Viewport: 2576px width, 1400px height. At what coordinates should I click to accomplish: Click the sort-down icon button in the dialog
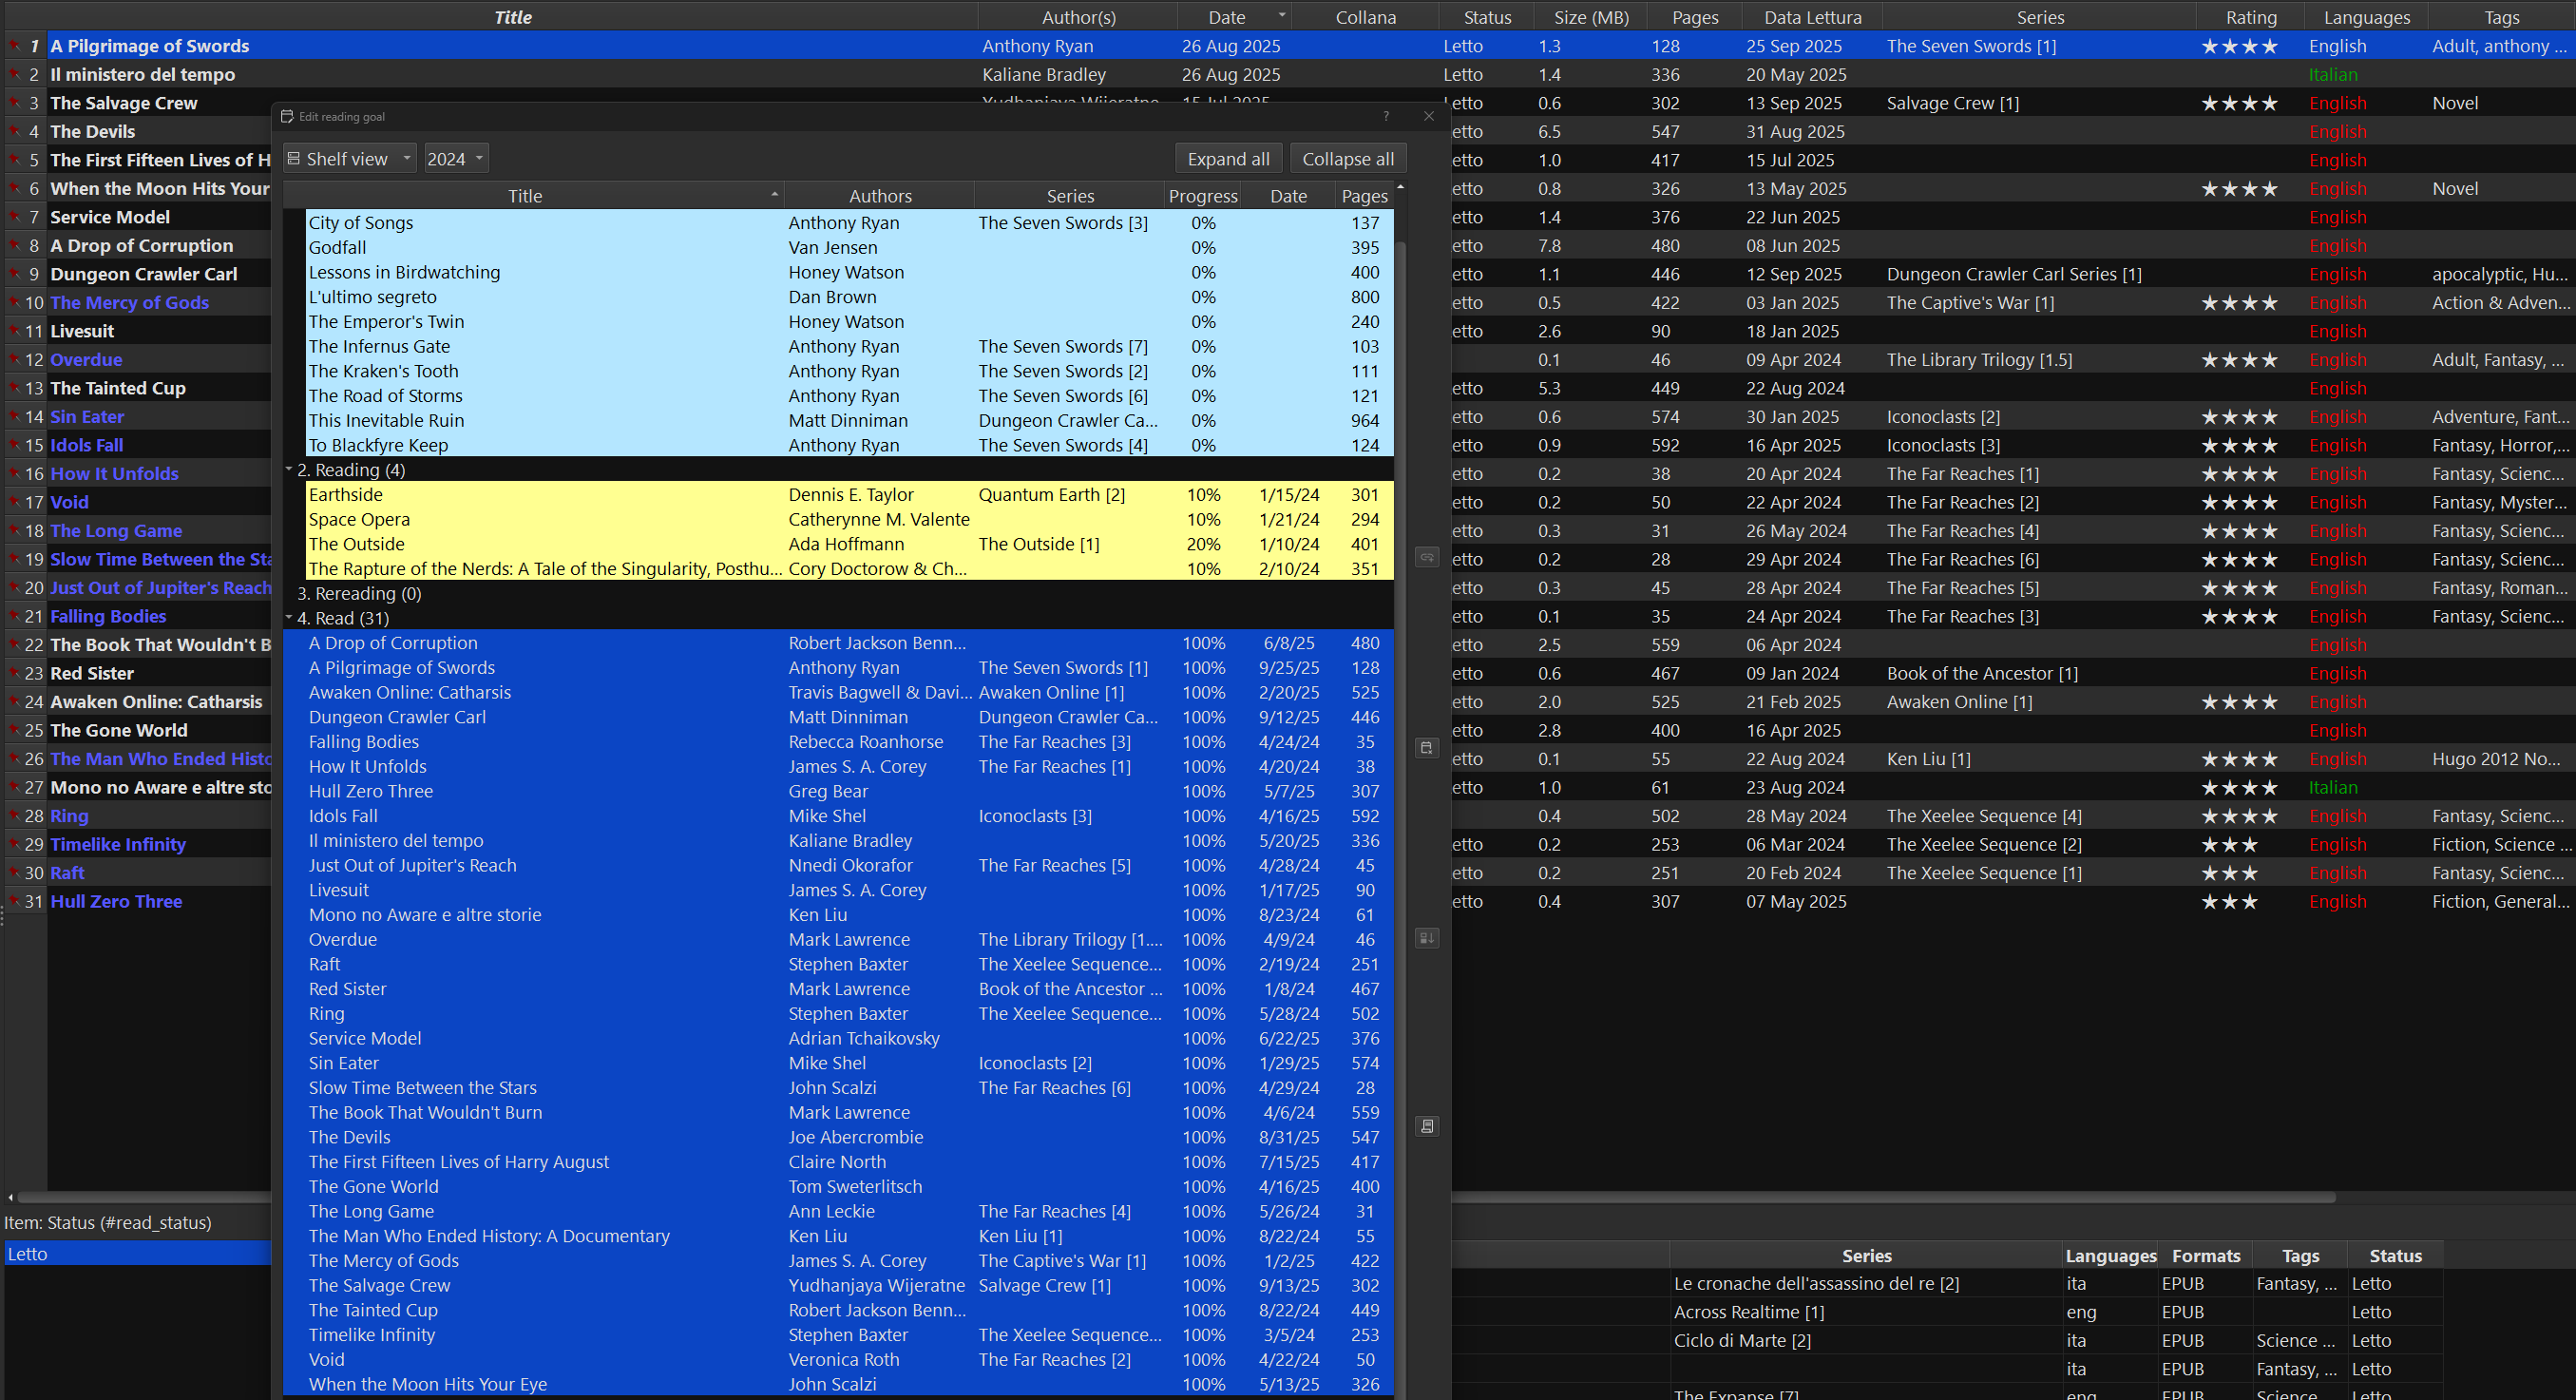tap(1427, 937)
